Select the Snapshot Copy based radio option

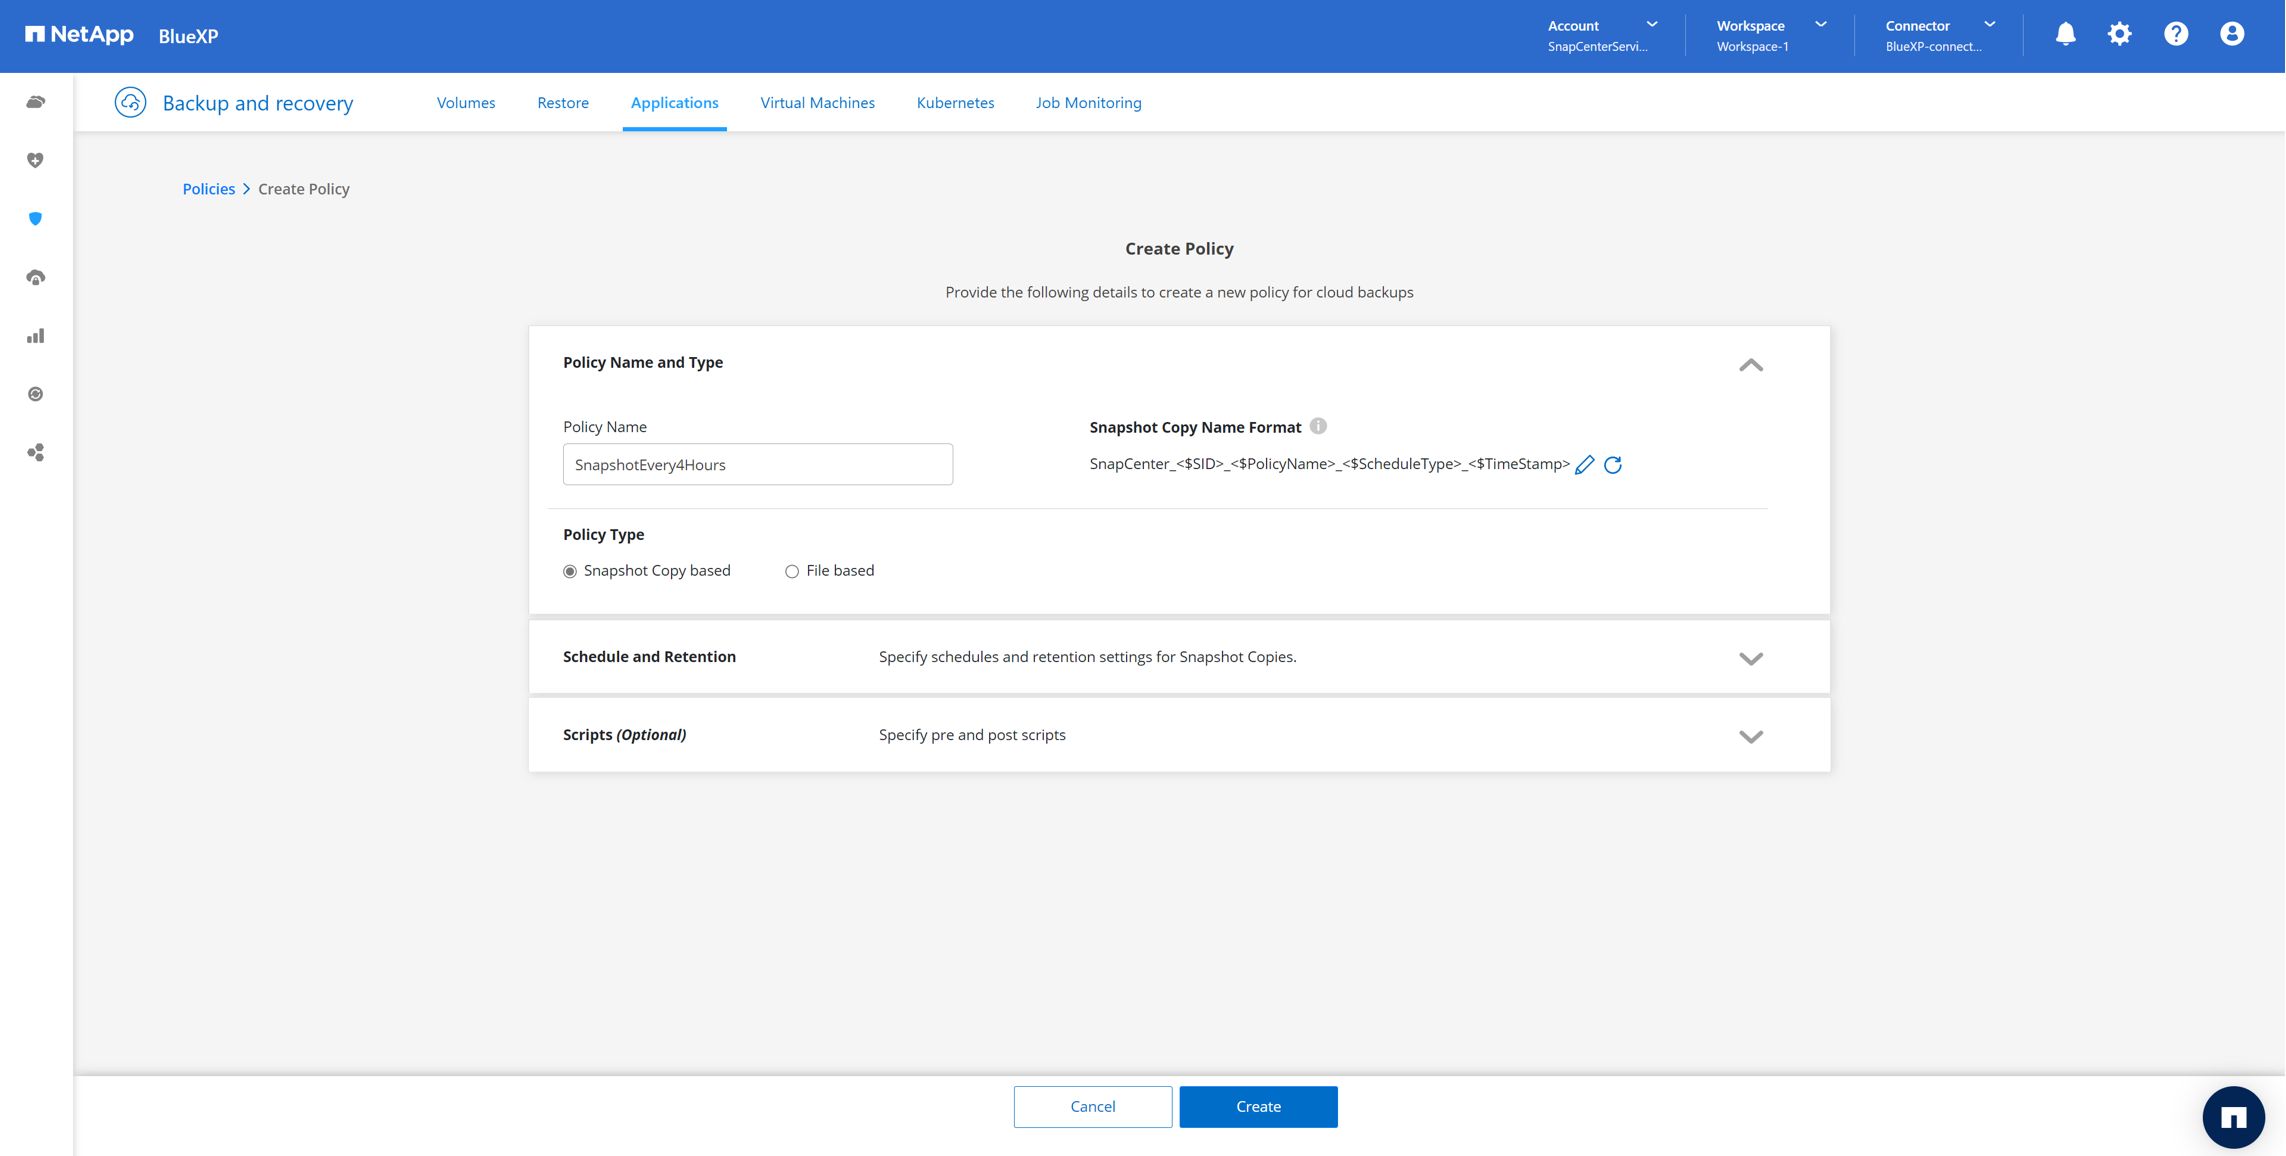570,572
